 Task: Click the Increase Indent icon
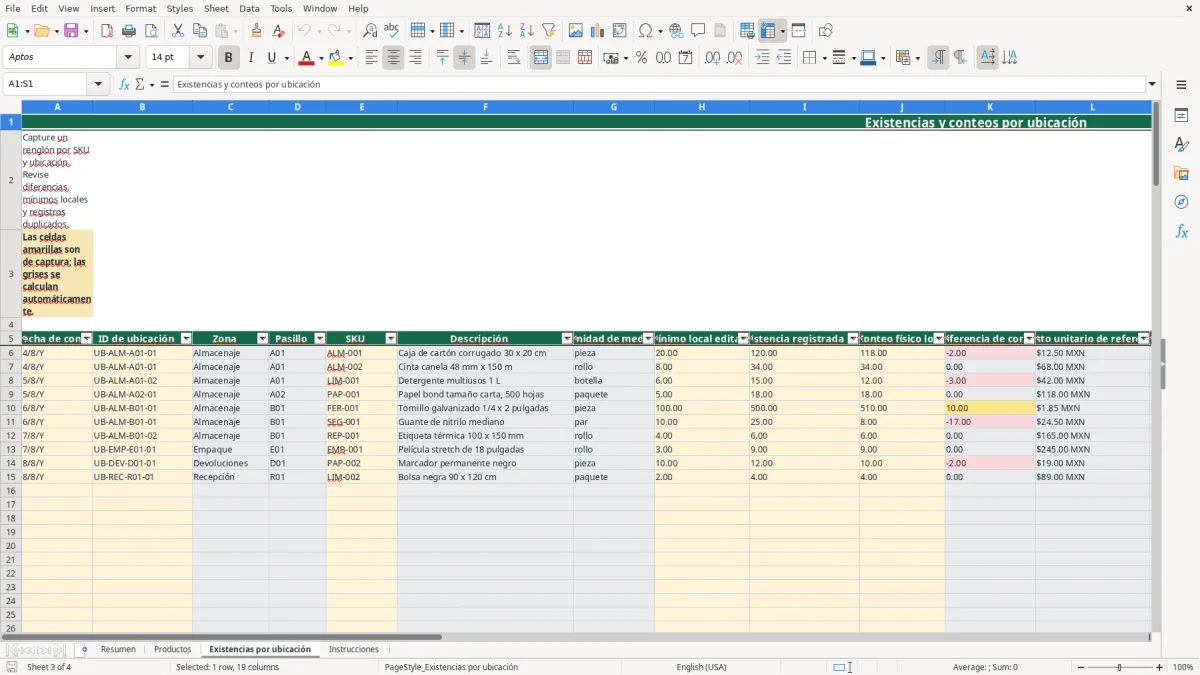point(762,58)
